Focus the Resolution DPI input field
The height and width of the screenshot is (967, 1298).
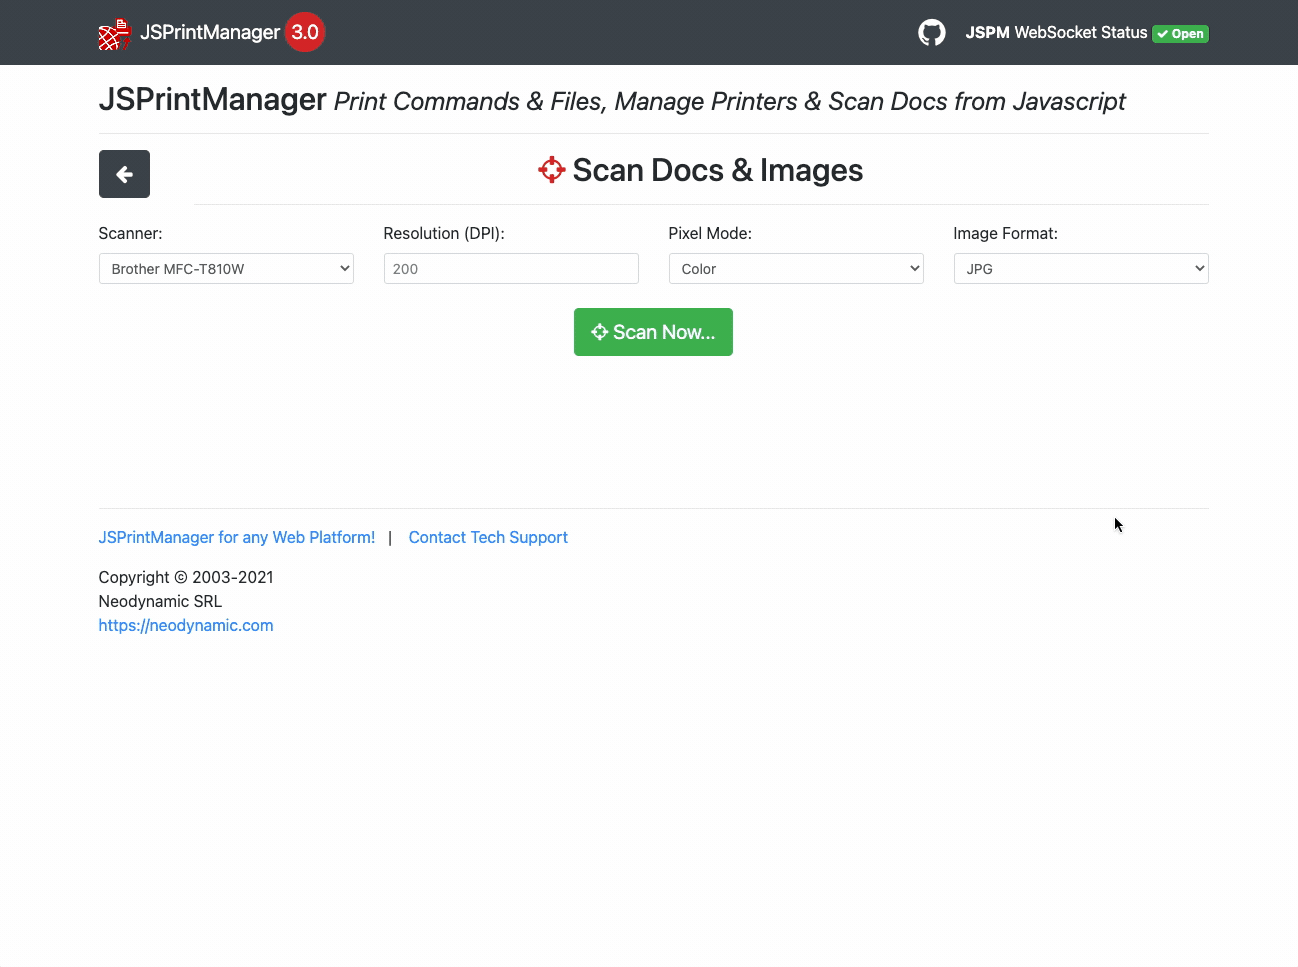(x=511, y=268)
